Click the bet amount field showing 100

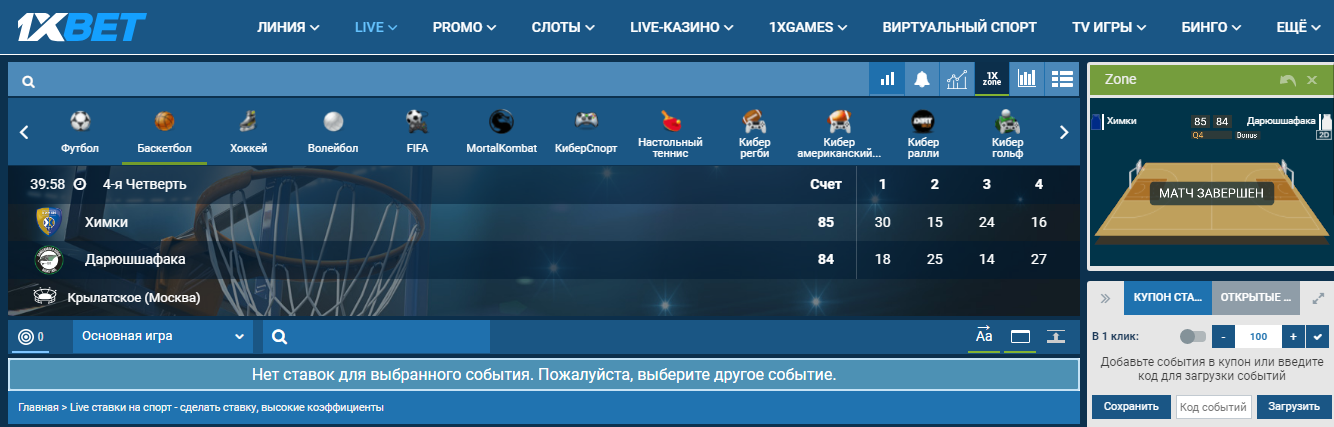tap(1258, 336)
